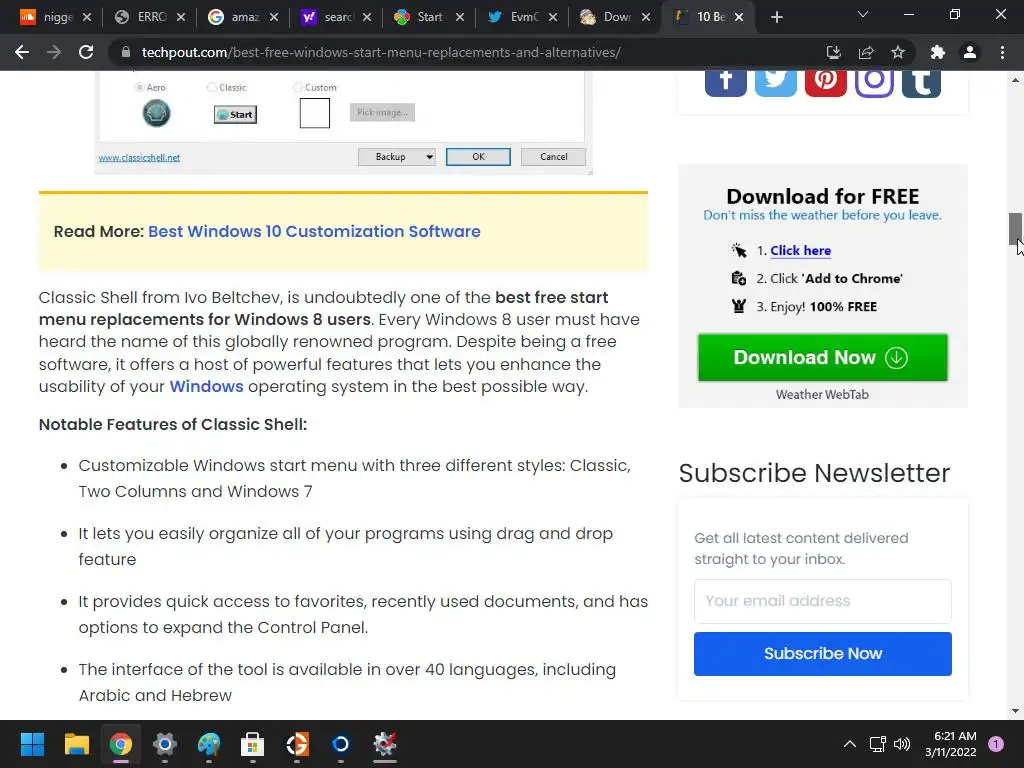Close the Yahoo search tab

click(367, 17)
